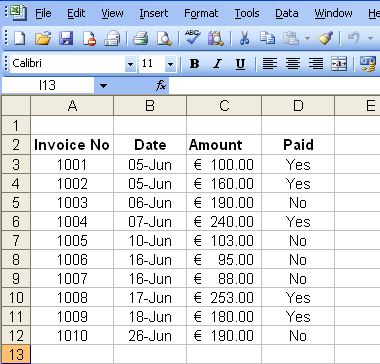Apply Currency style icon

pyautogui.click(x=368, y=63)
